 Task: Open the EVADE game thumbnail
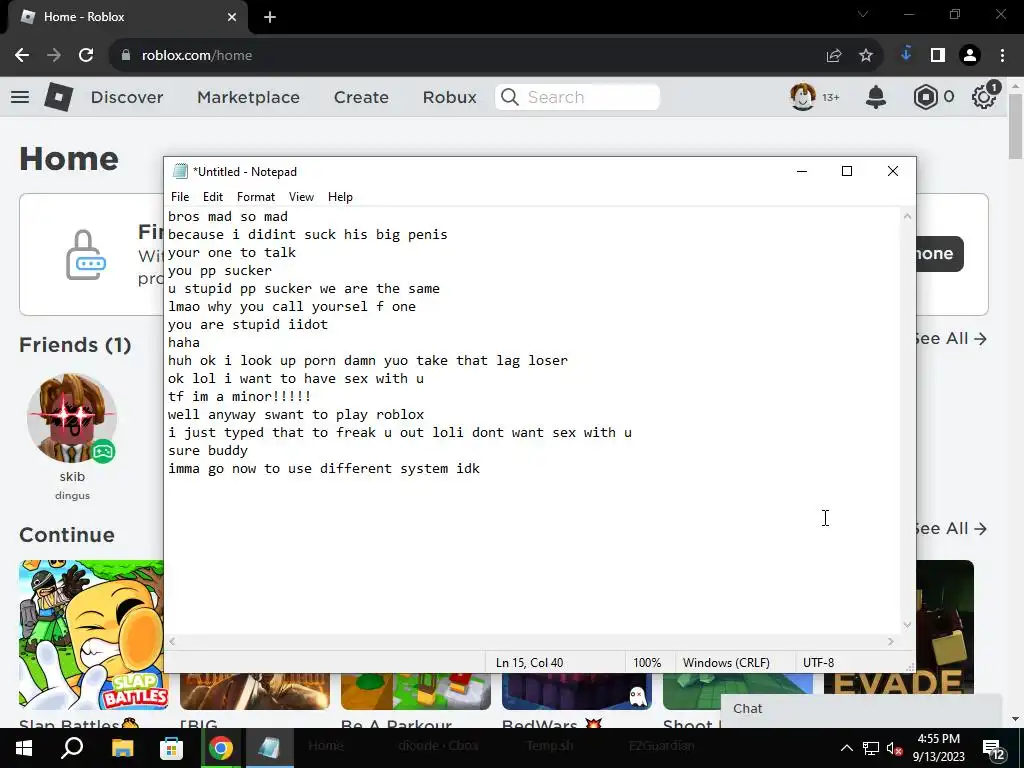click(945, 627)
